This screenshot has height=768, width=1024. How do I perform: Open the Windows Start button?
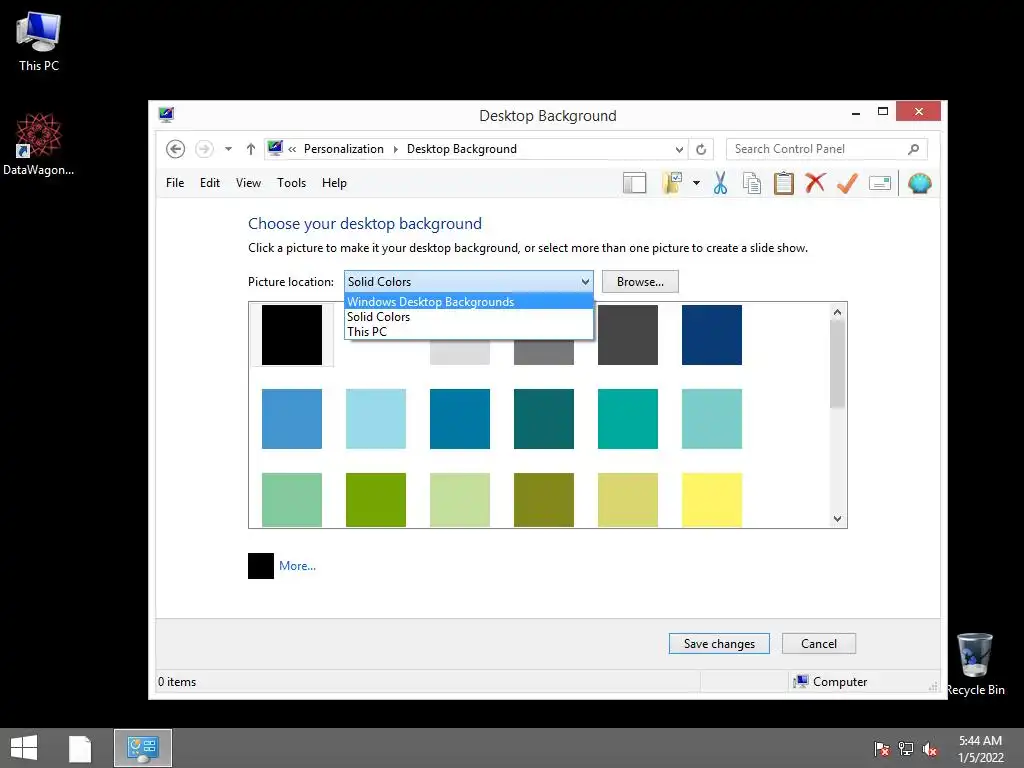[24, 748]
